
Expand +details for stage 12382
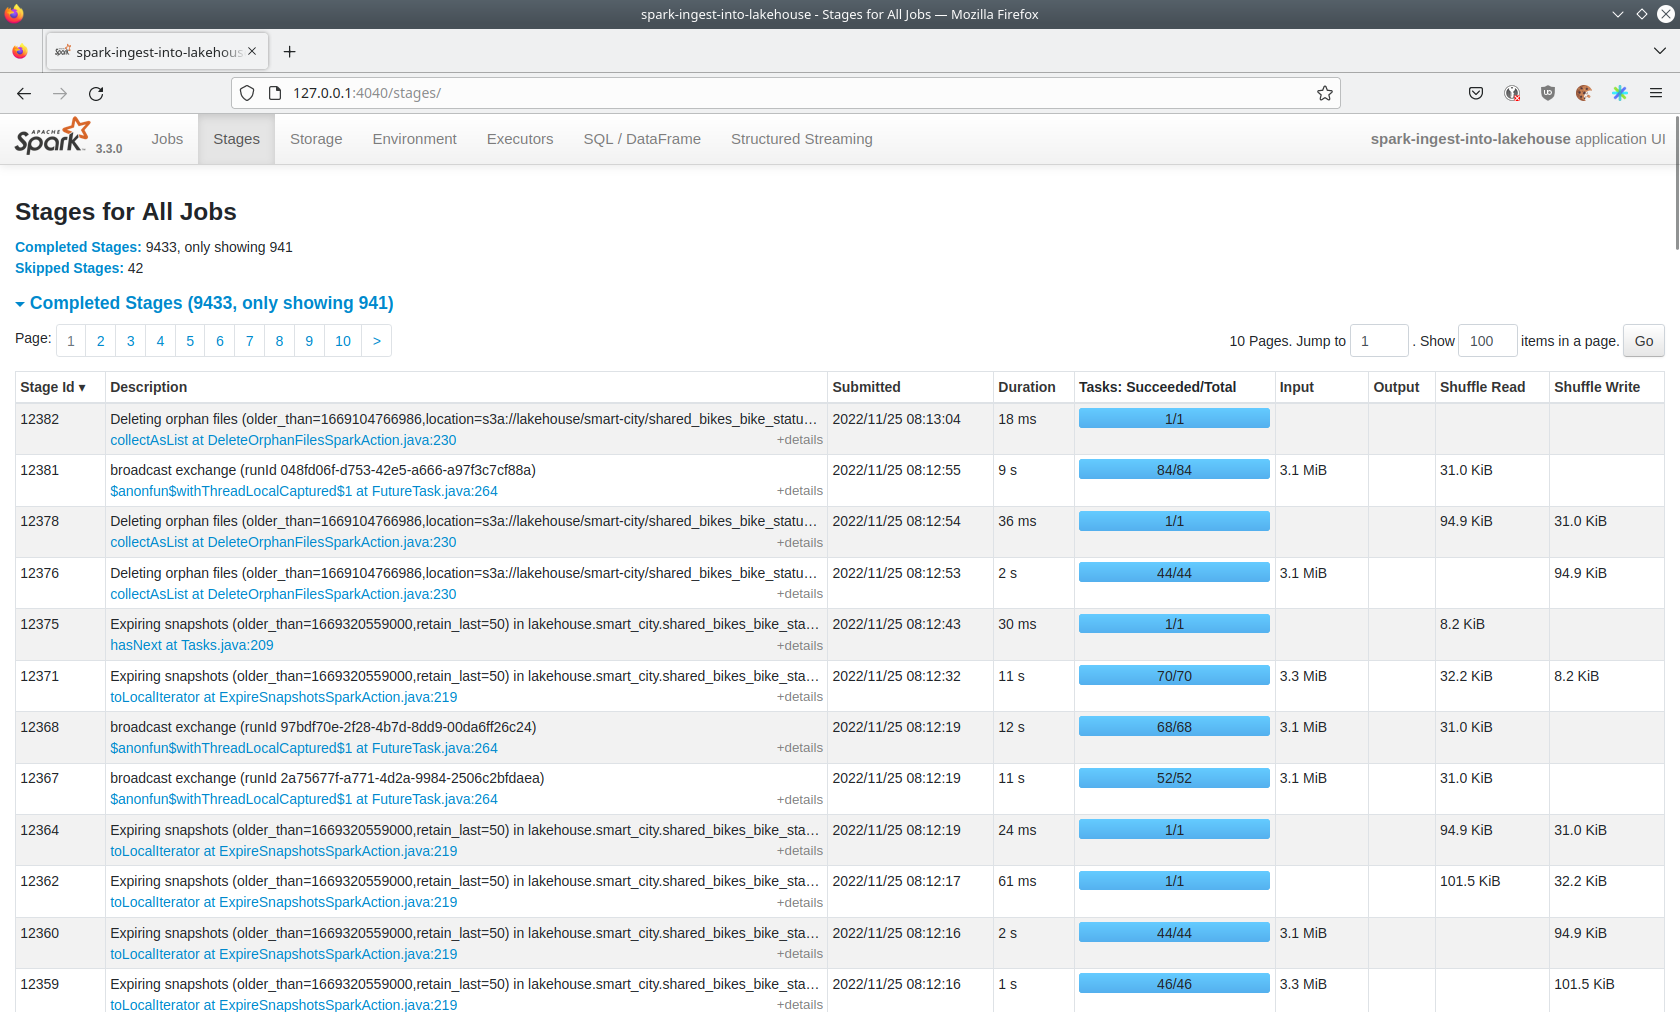(x=799, y=440)
